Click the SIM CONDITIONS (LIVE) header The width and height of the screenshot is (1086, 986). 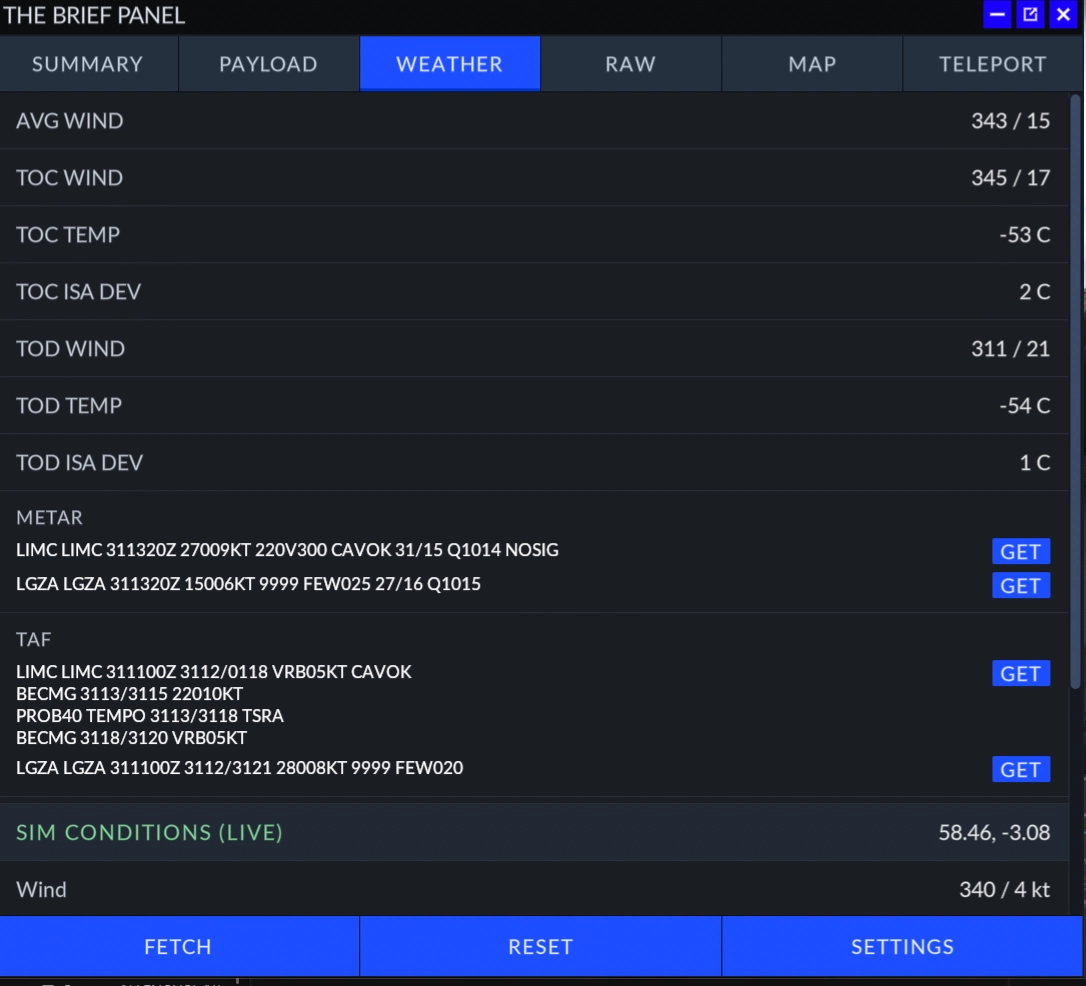(x=149, y=832)
